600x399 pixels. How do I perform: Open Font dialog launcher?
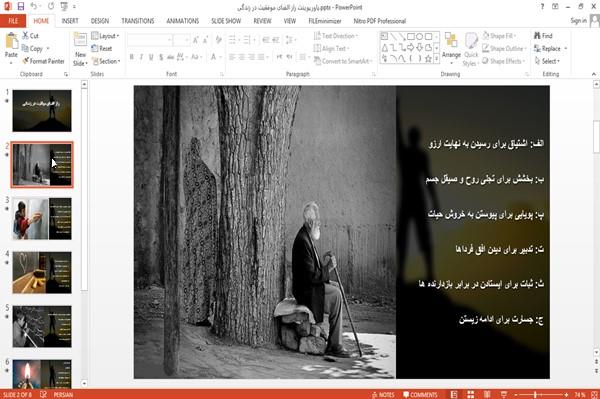(x=222, y=74)
